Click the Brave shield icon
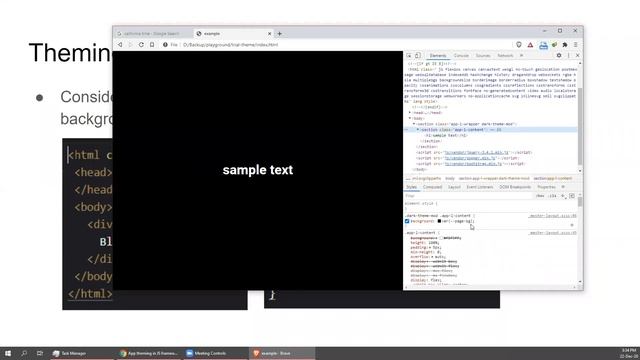The image size is (640, 360). pos(519,44)
